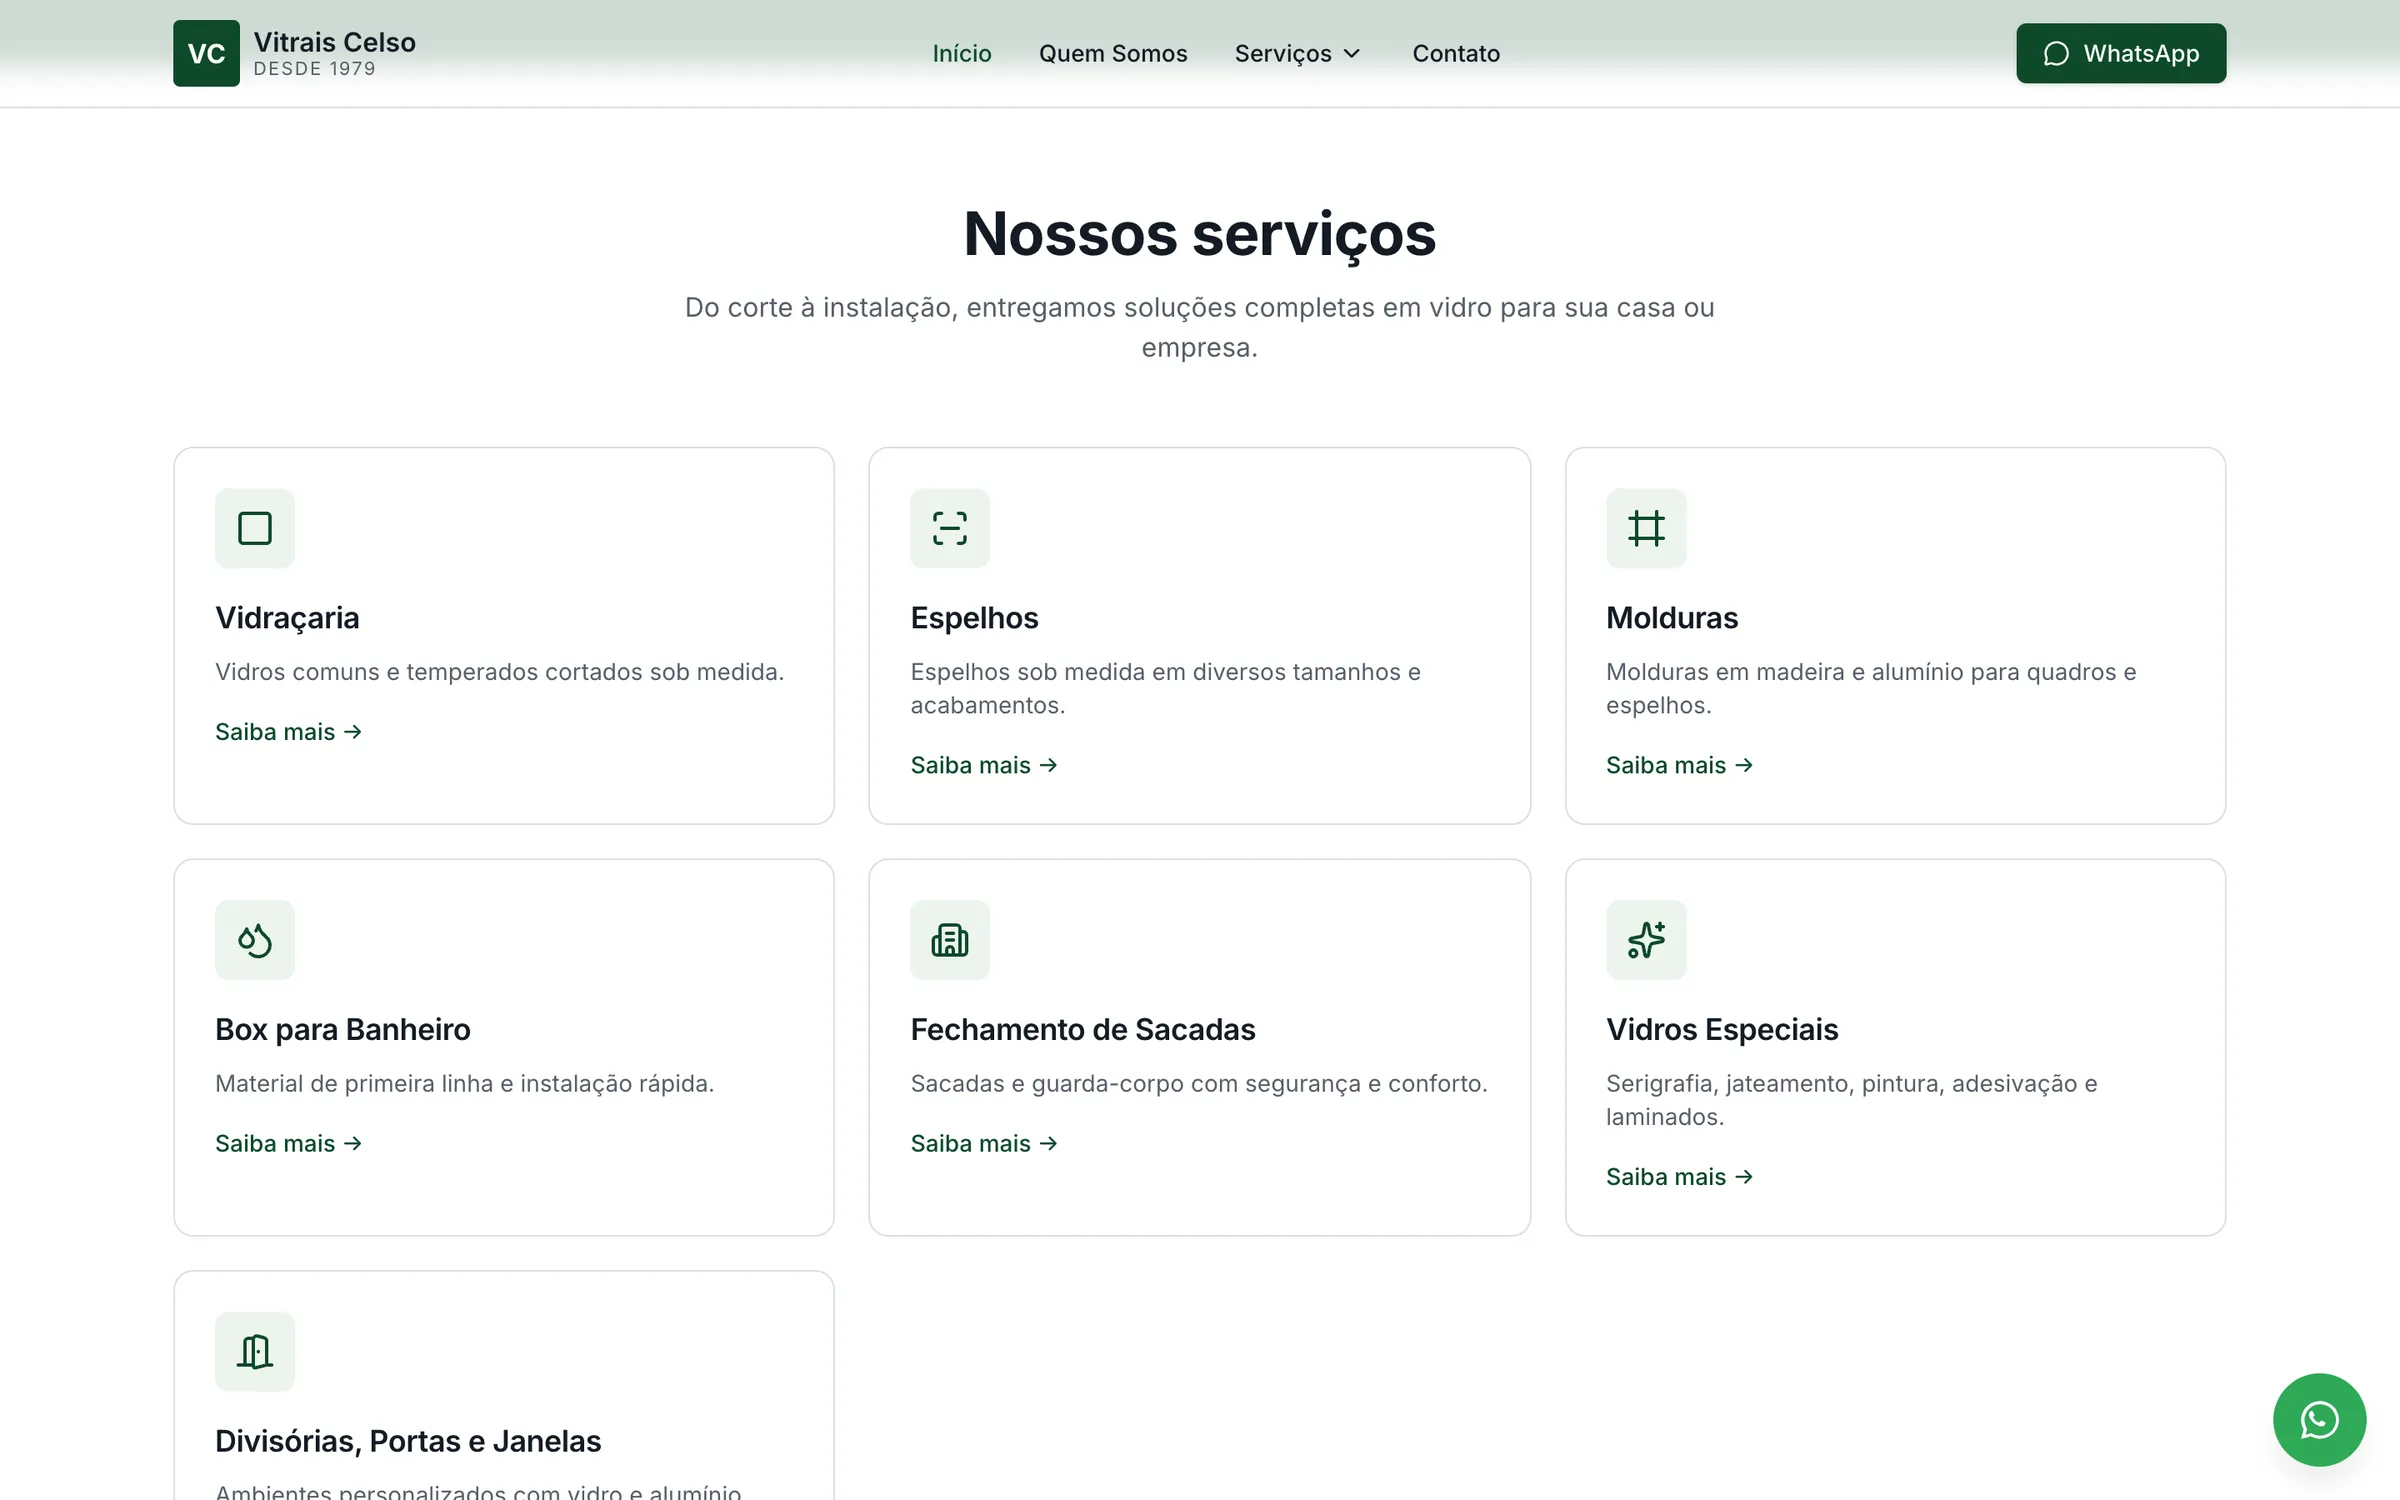The height and width of the screenshot is (1500, 2400).
Task: Click the WhatsApp button in the header
Action: (x=2121, y=53)
